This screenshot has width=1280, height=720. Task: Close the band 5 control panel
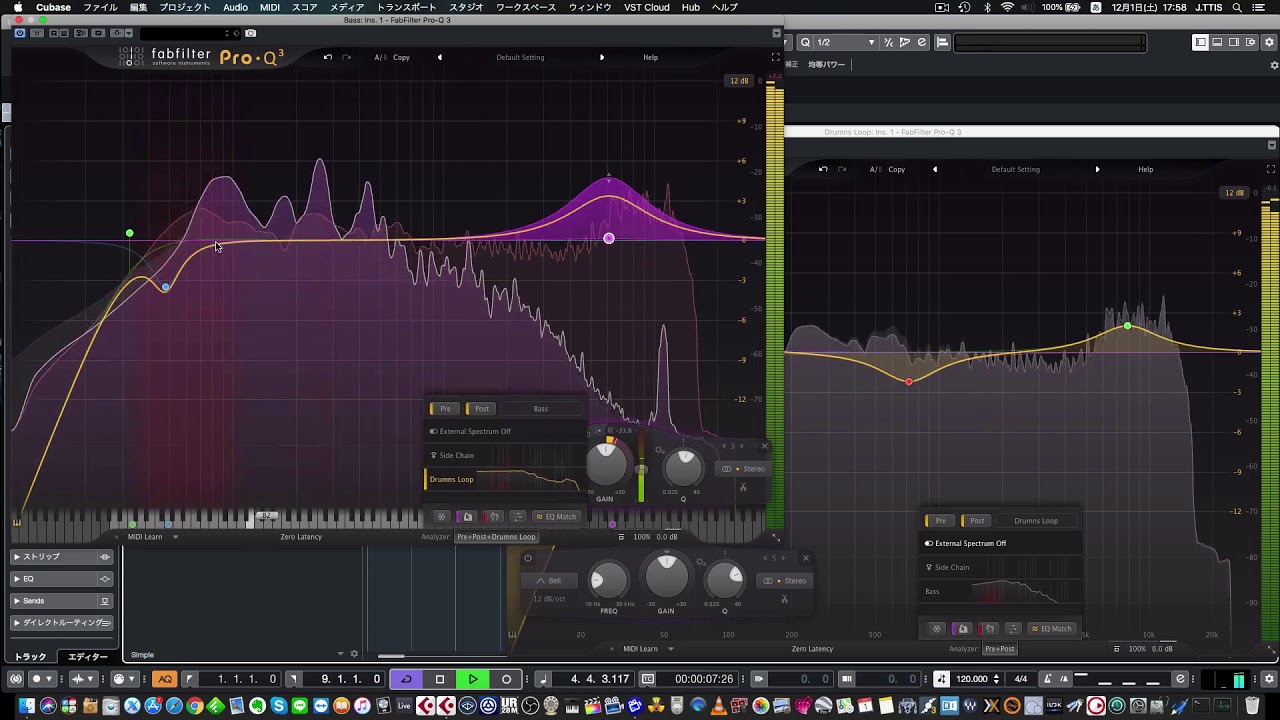(x=806, y=558)
